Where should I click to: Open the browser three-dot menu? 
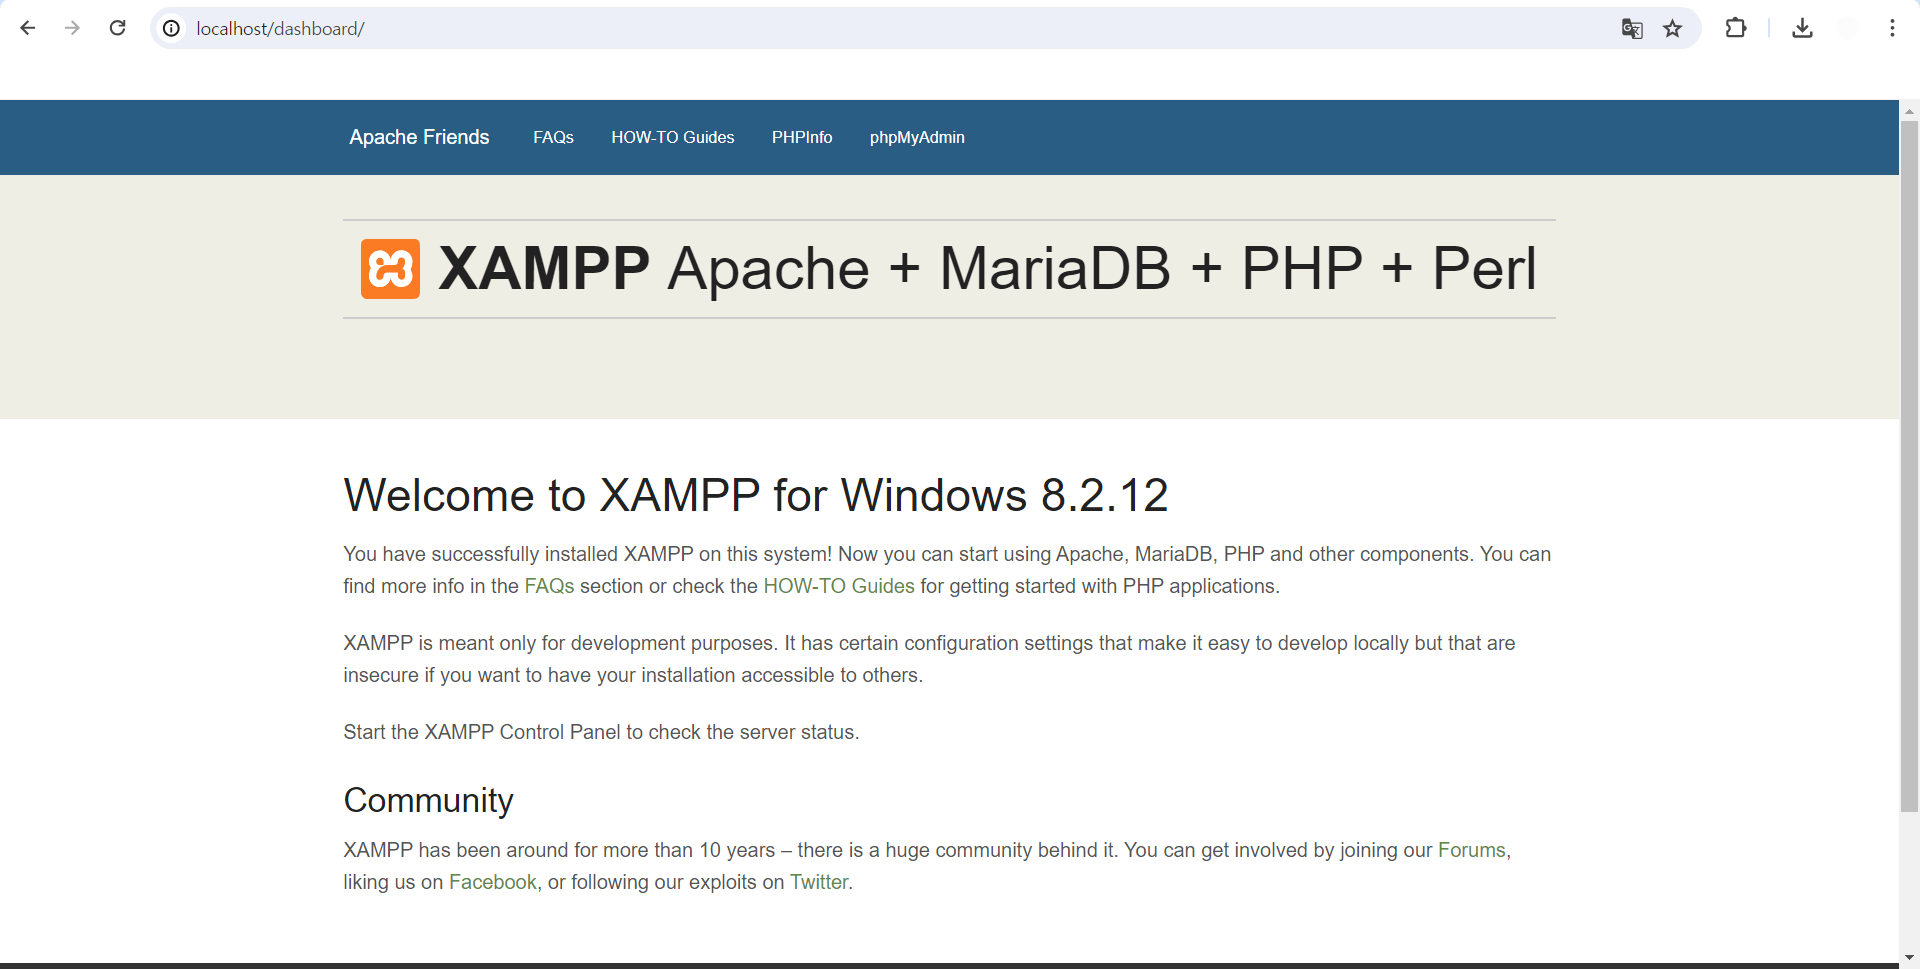pyautogui.click(x=1892, y=28)
